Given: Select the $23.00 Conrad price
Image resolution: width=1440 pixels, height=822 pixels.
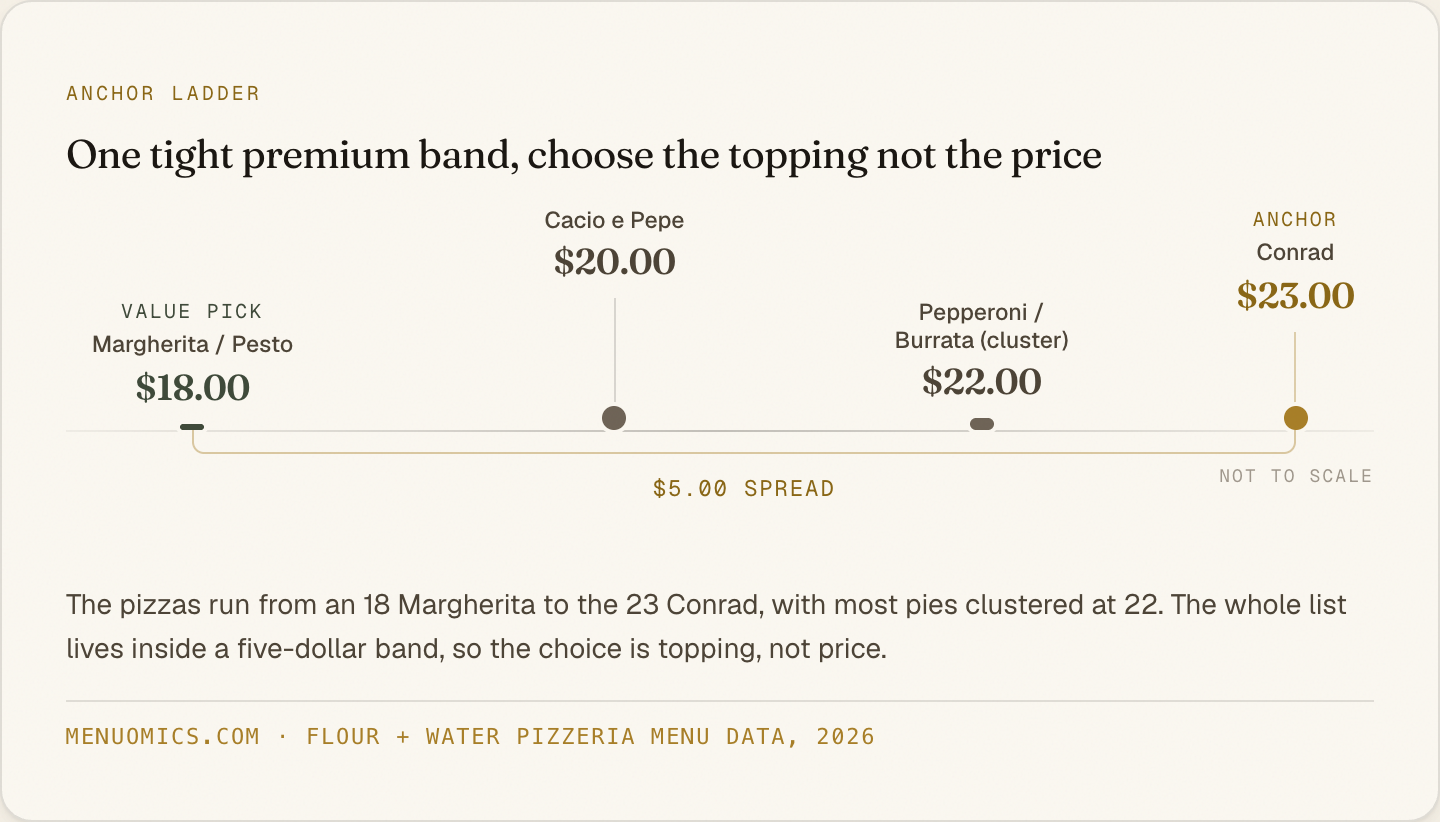Looking at the screenshot, I should pos(1295,296).
